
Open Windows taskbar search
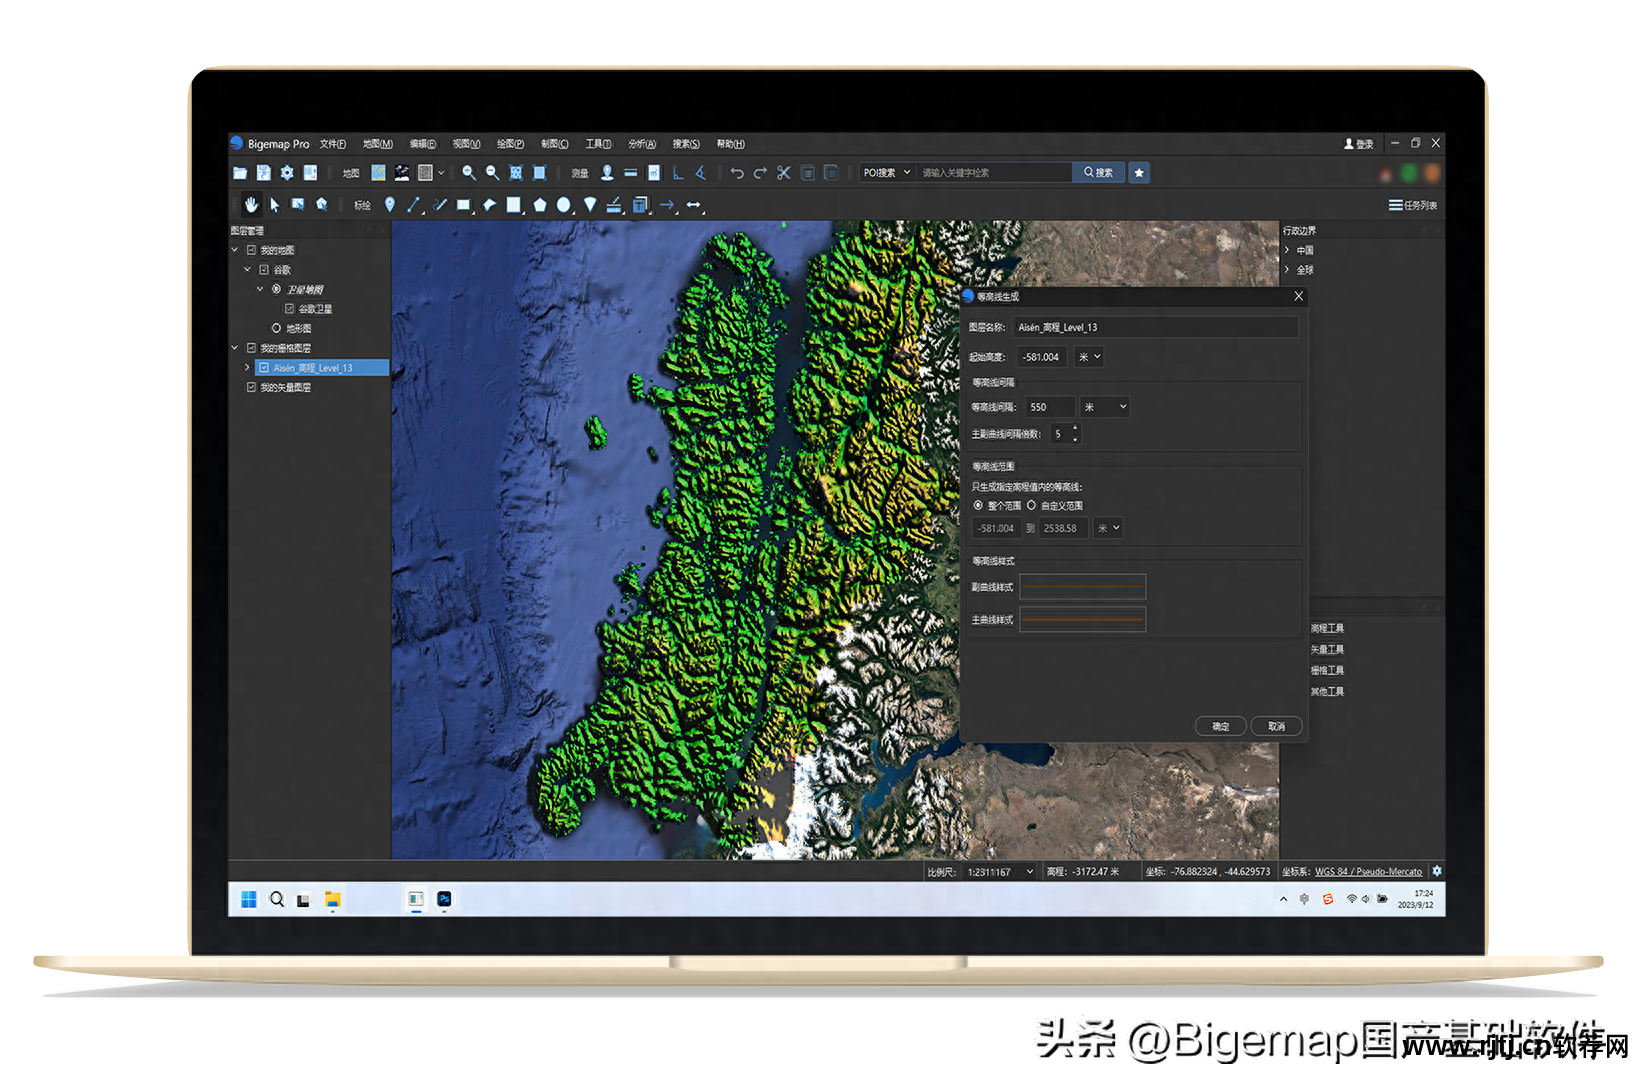[277, 899]
